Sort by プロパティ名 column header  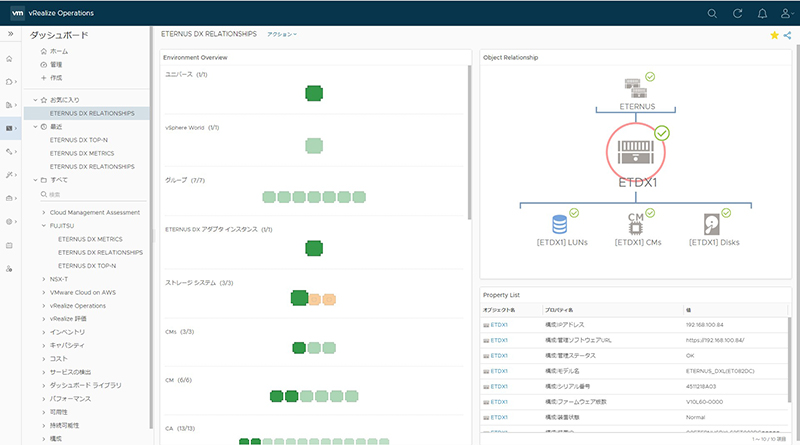559,310
